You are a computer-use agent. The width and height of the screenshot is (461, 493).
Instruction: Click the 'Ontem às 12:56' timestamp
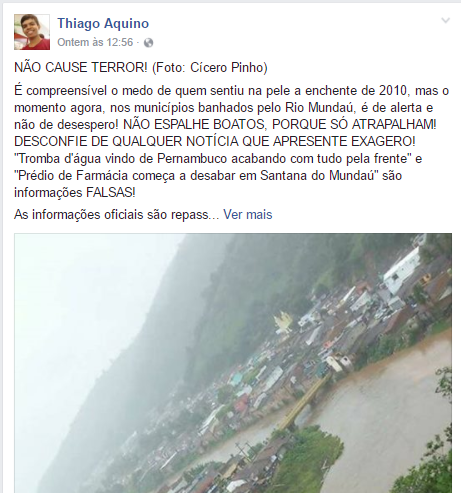[95, 42]
